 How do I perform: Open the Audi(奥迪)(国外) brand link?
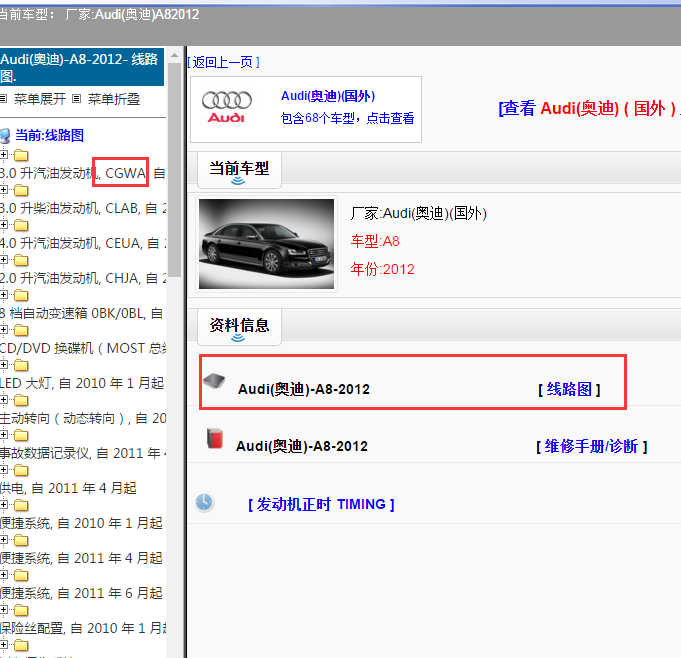pos(328,96)
